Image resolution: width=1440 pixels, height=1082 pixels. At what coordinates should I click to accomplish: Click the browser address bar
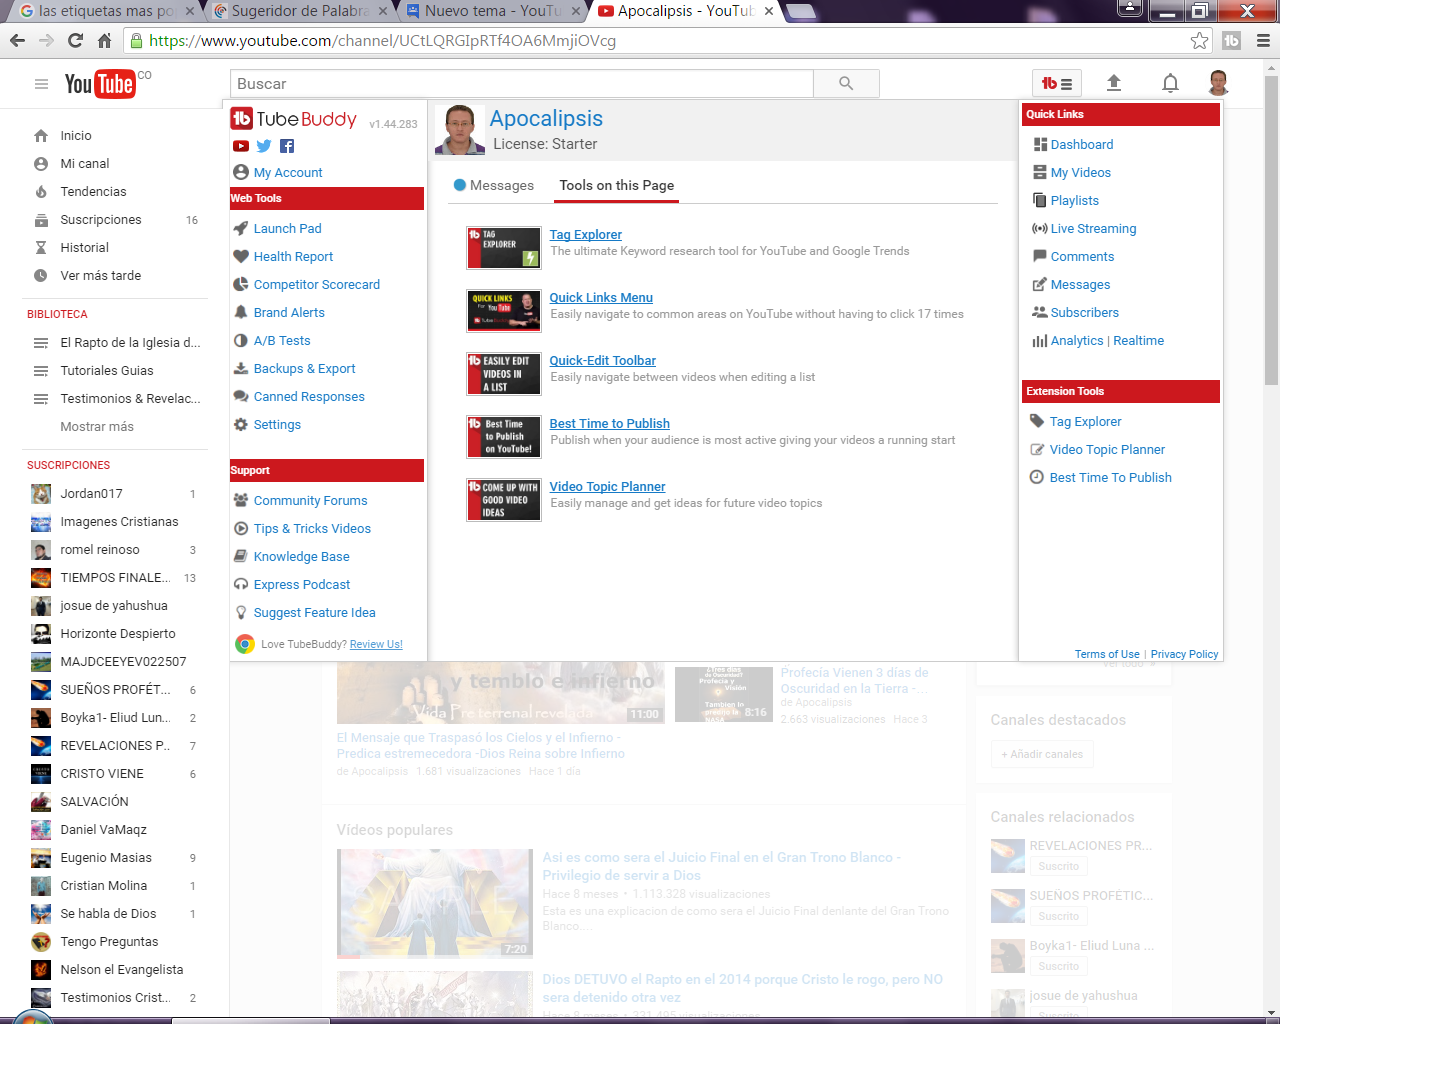click(668, 41)
